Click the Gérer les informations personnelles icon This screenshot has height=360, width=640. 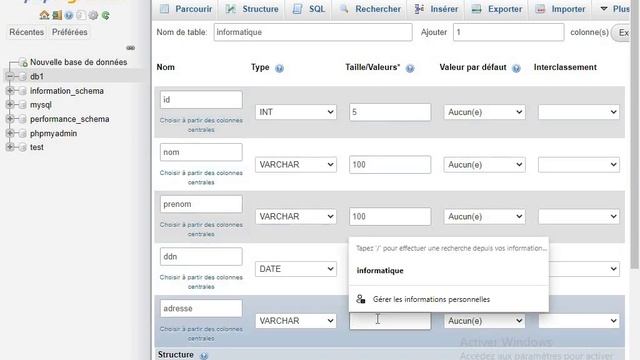[361, 299]
